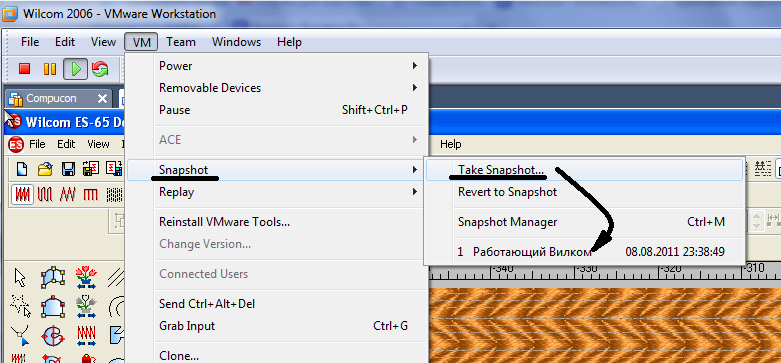Click the green power-on play button

76,69
